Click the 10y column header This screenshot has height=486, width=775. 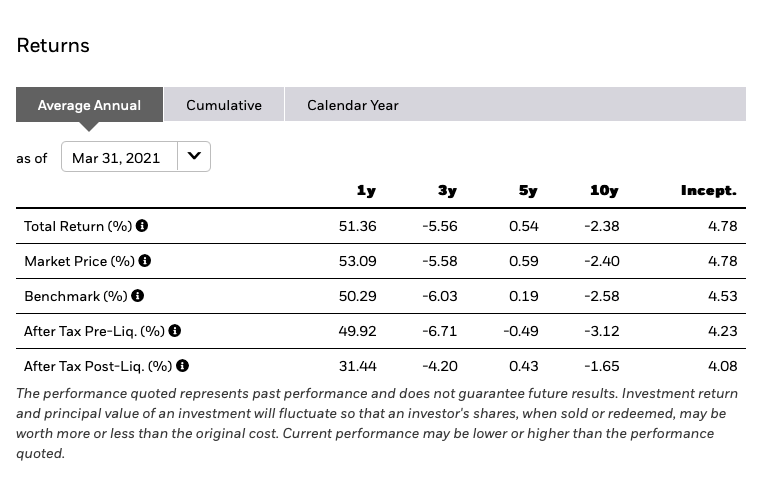[x=604, y=191]
